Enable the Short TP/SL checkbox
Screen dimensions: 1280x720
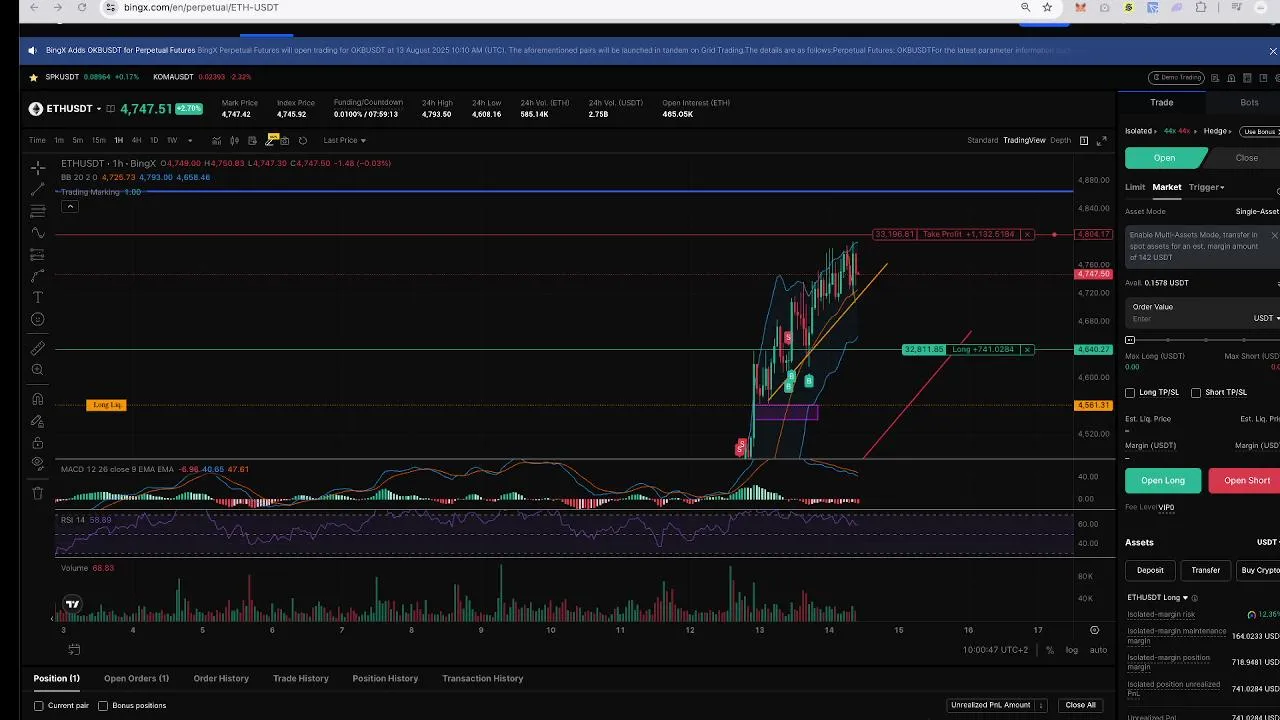(1196, 393)
